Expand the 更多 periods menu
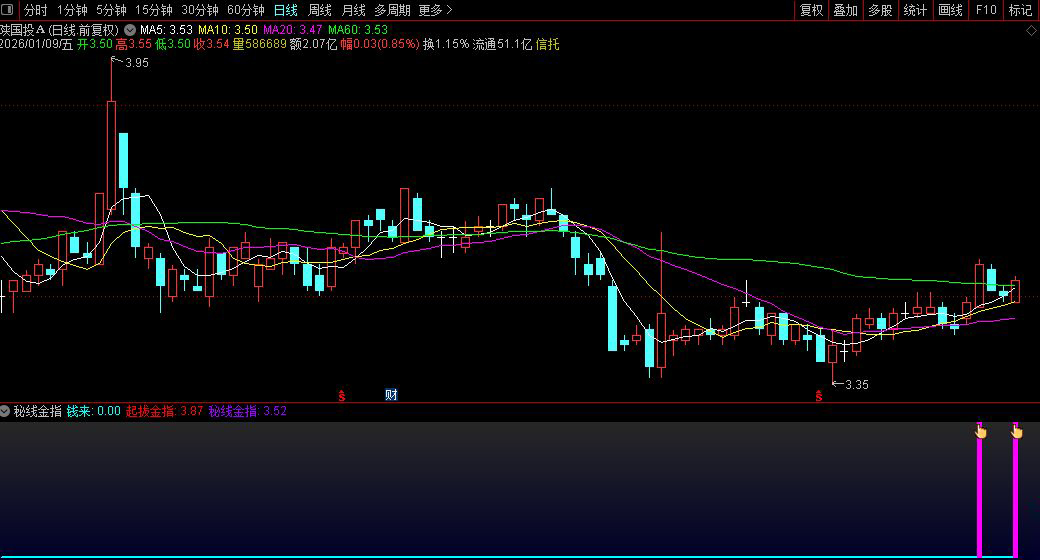This screenshot has height=560, width=1040. 435,10
